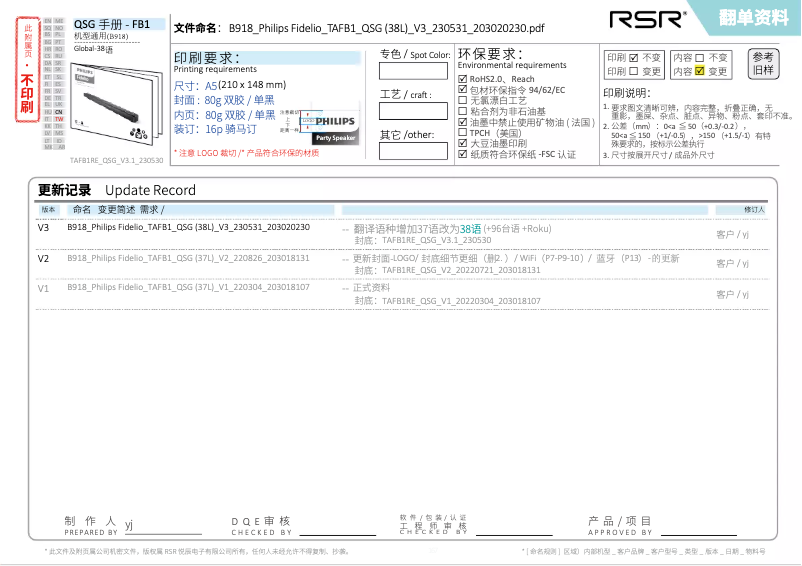Click the RSR logo in the header
Screen dimensions: 802x566
pyautogui.click(x=648, y=18)
